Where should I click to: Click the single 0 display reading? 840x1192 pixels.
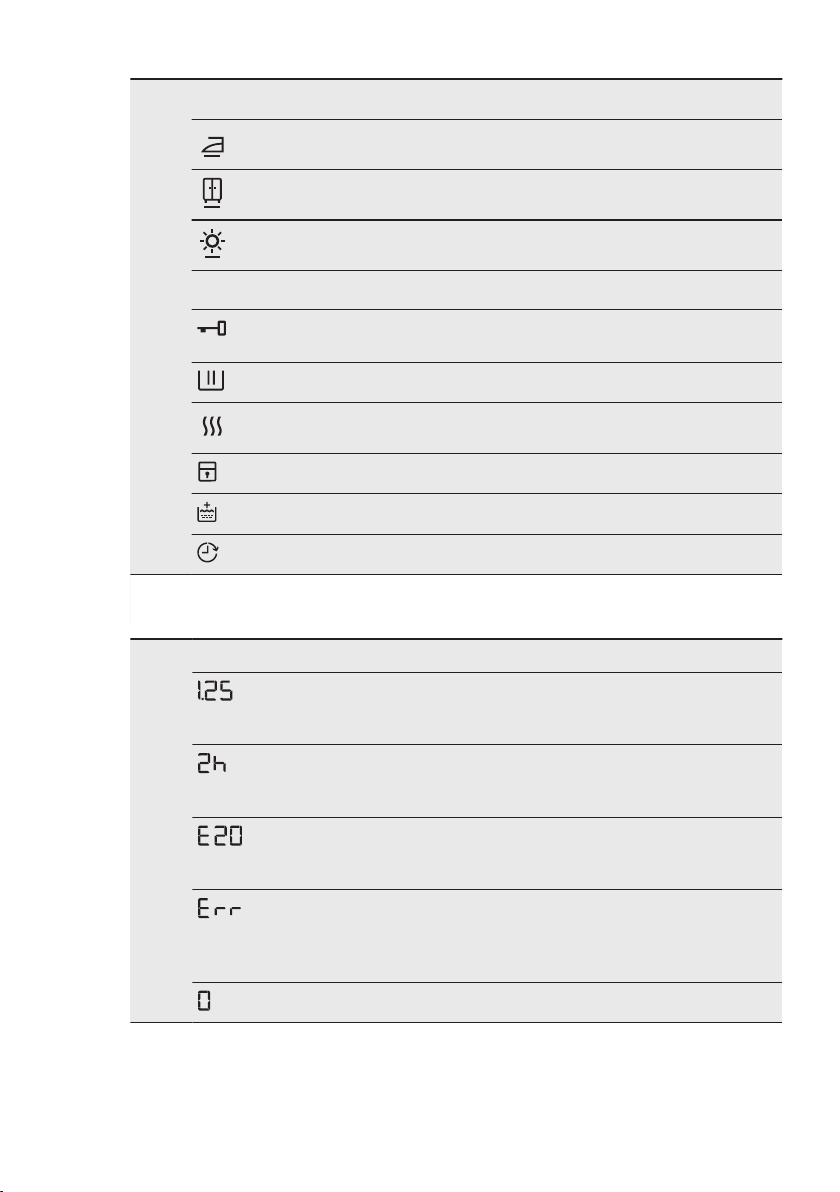click(x=204, y=1000)
